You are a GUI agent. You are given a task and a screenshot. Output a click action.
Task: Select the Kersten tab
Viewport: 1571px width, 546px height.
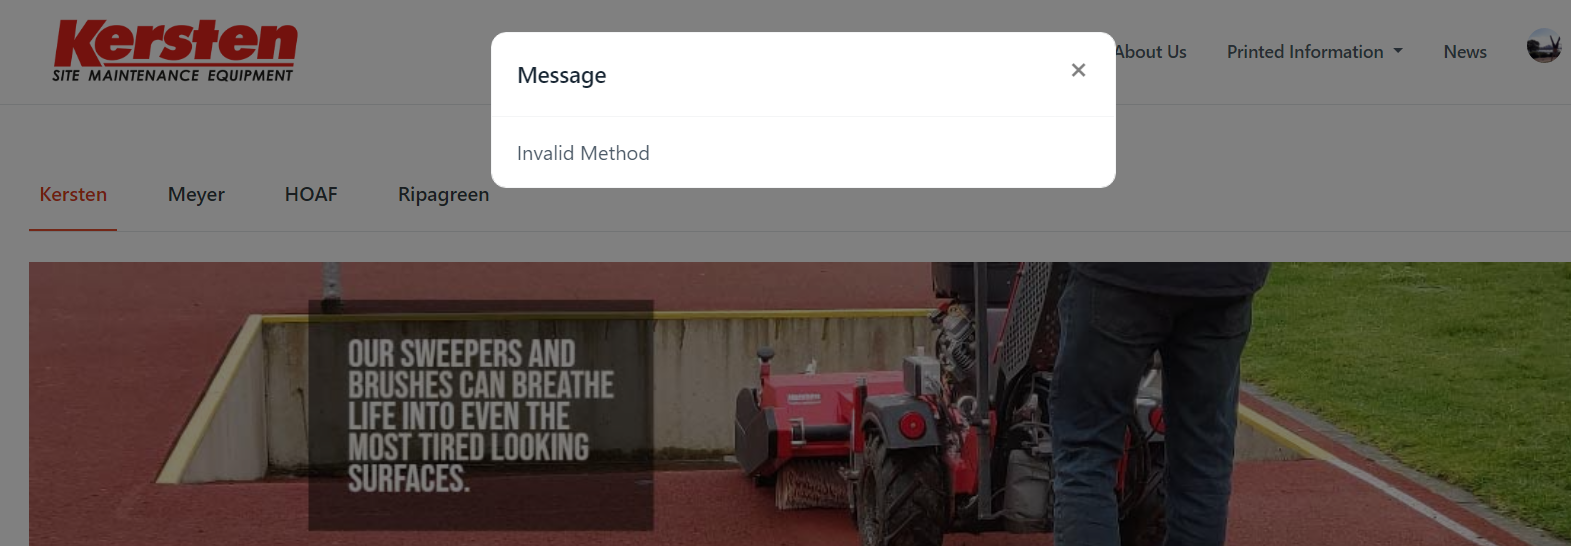point(73,194)
